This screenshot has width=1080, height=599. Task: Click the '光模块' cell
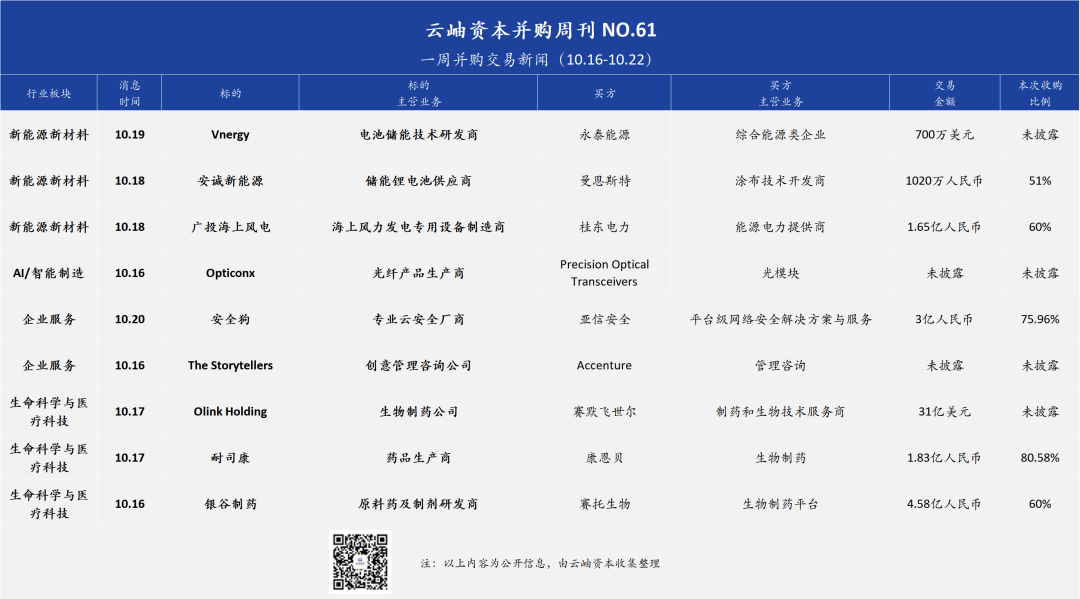[x=780, y=273]
